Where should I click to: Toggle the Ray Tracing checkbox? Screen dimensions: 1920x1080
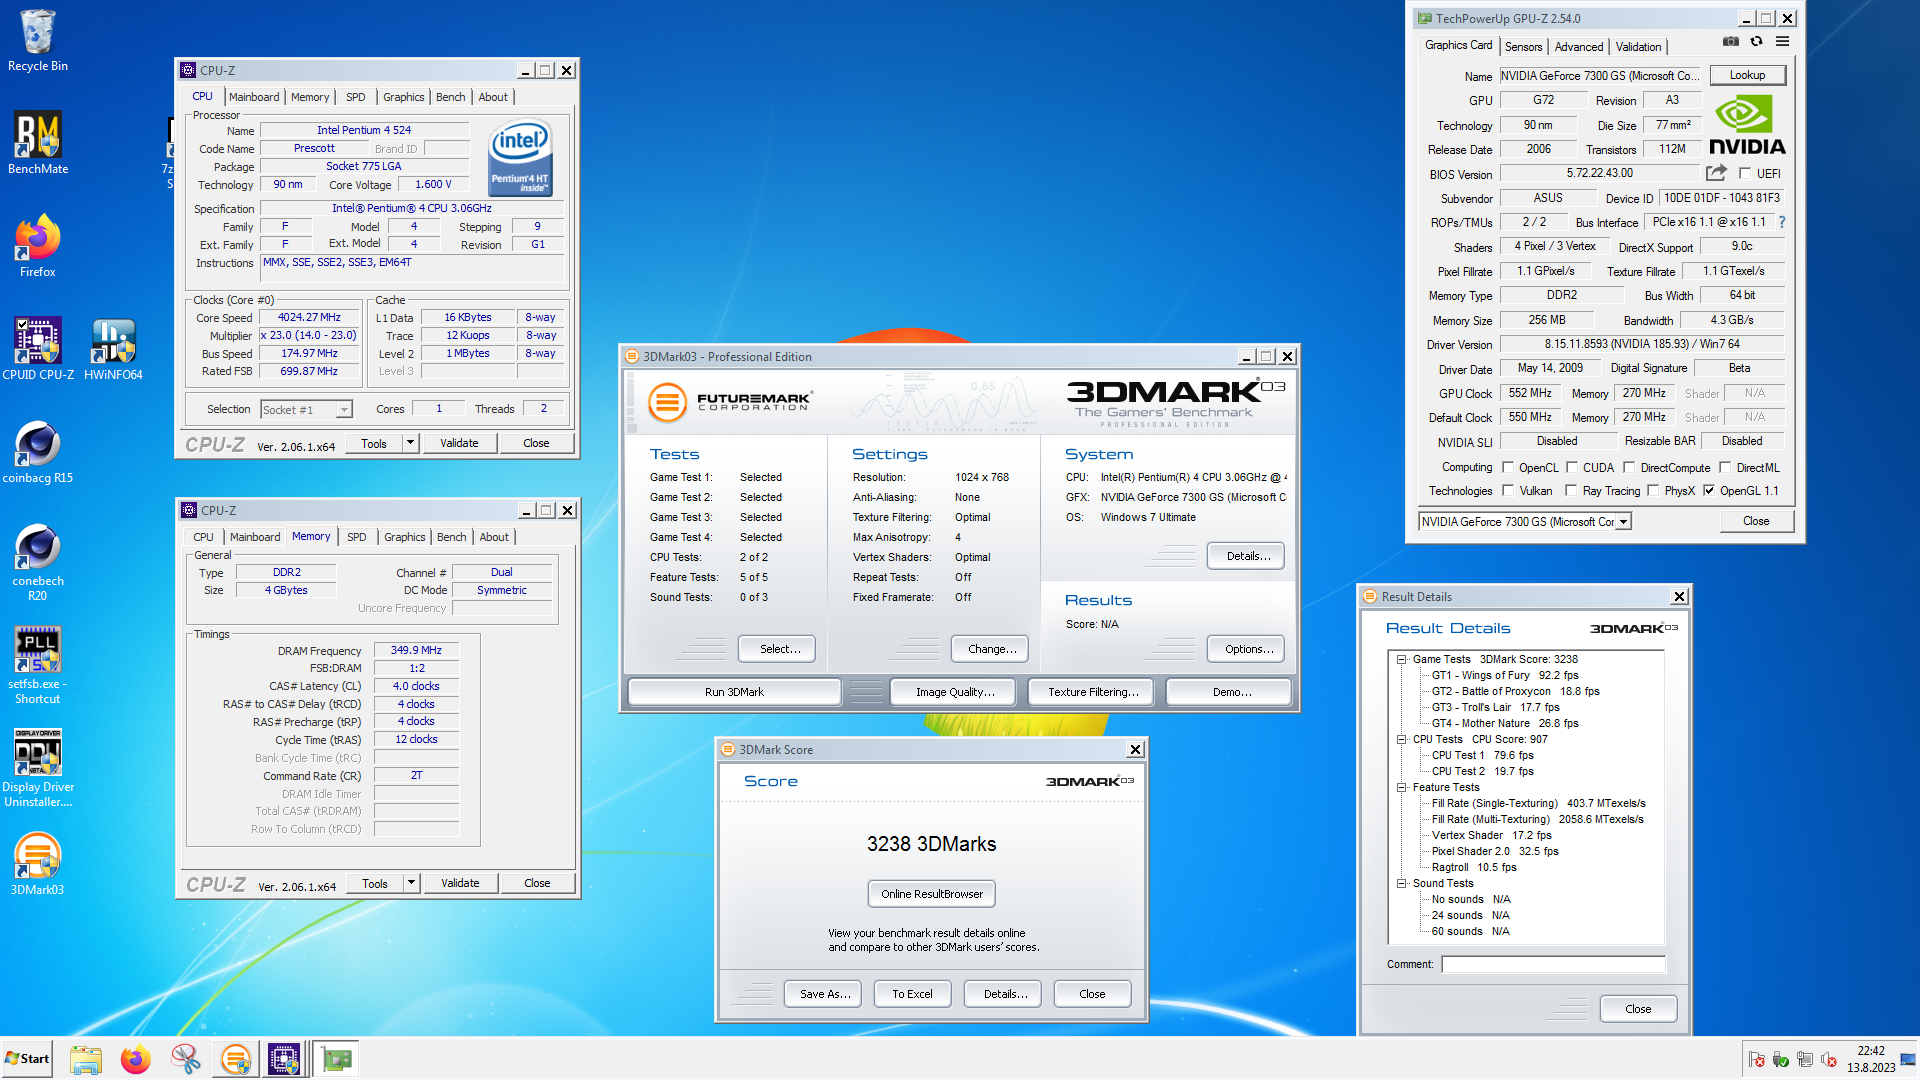(1571, 490)
